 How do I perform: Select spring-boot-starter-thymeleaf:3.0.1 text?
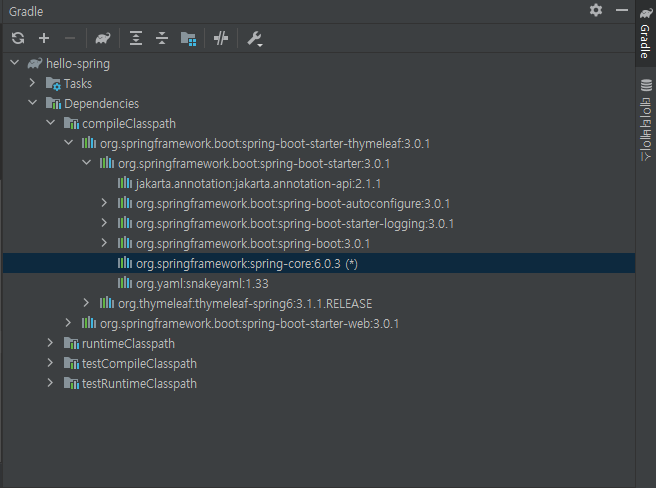point(265,144)
